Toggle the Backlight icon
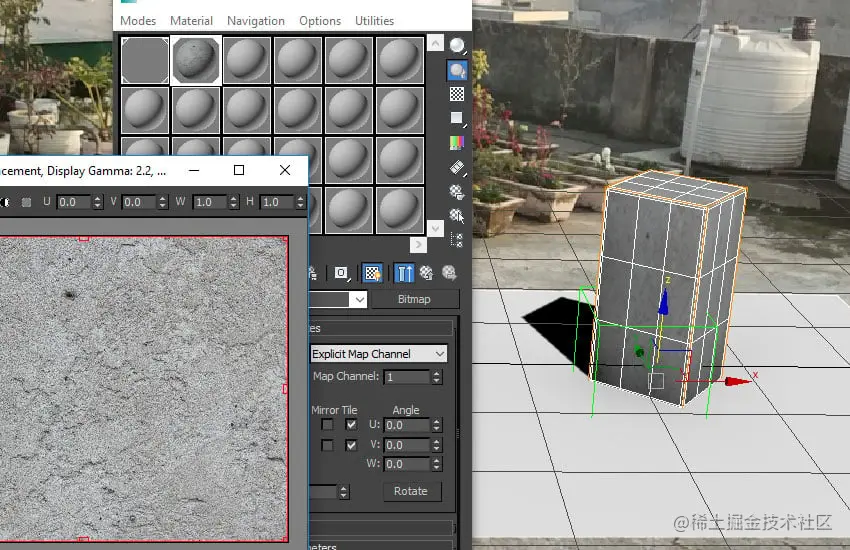 (457, 70)
